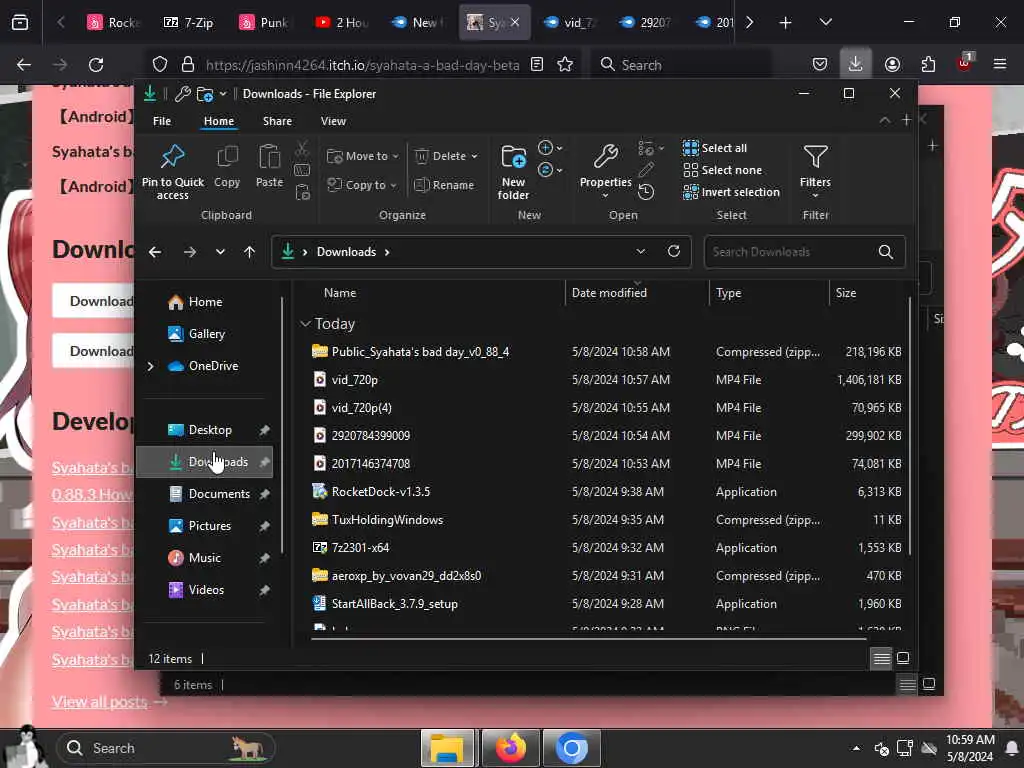Expand address bar history dropdown

(641, 251)
